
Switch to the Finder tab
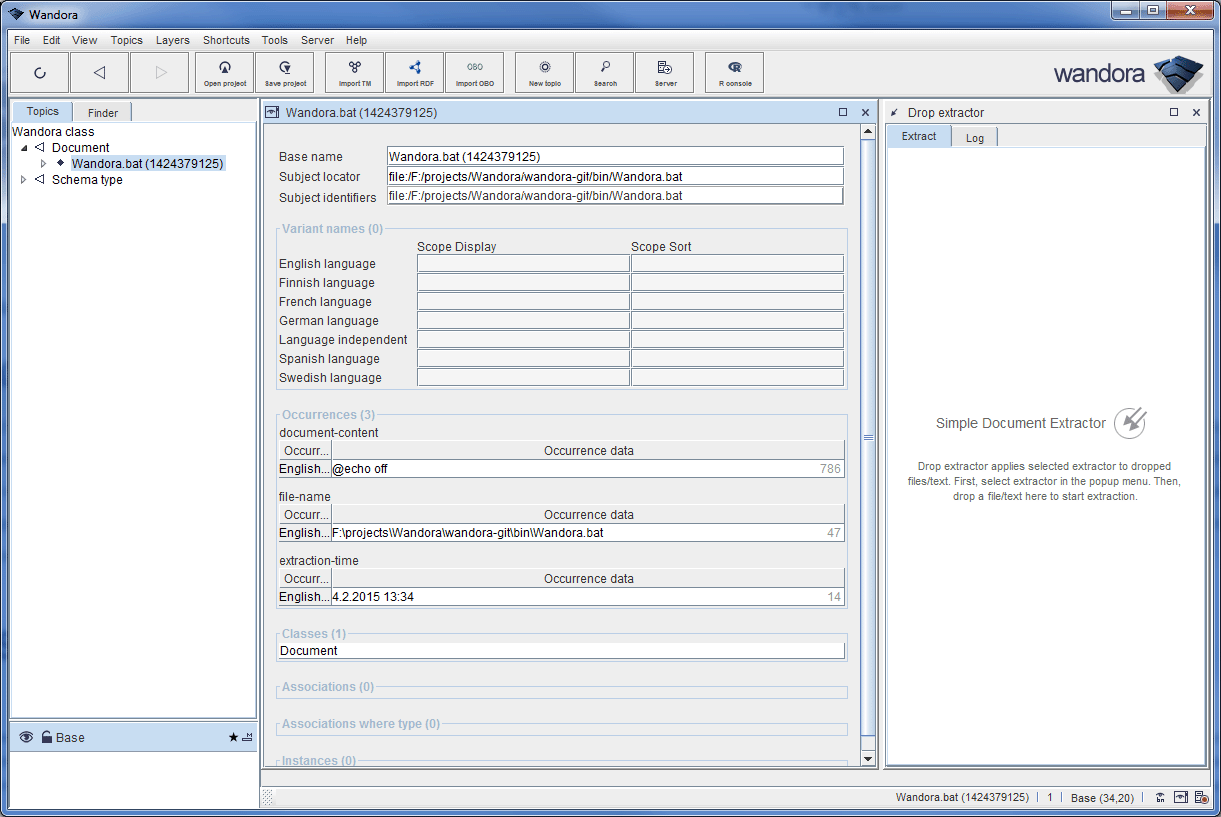[x=101, y=111]
